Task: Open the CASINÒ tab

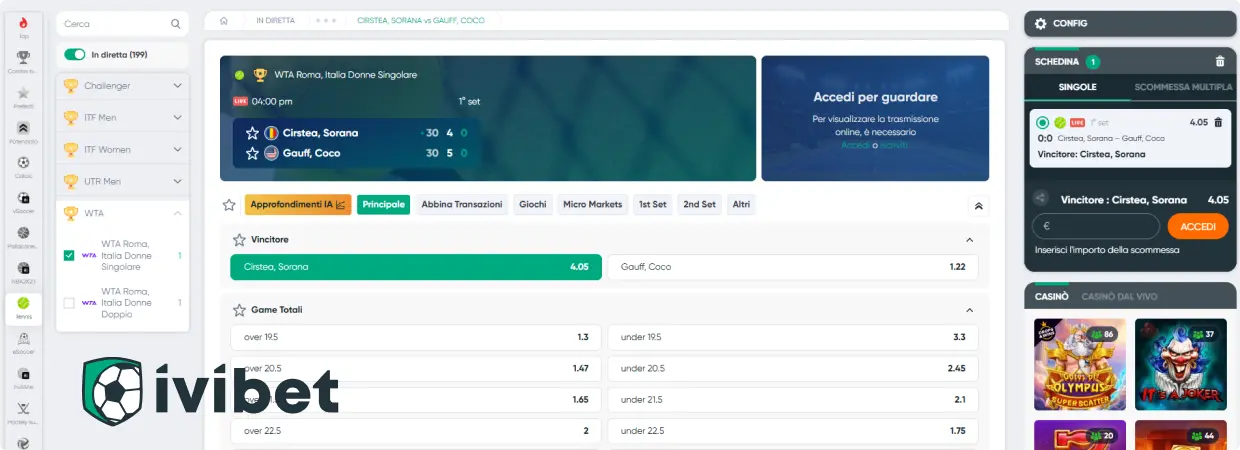Action: pos(1051,297)
